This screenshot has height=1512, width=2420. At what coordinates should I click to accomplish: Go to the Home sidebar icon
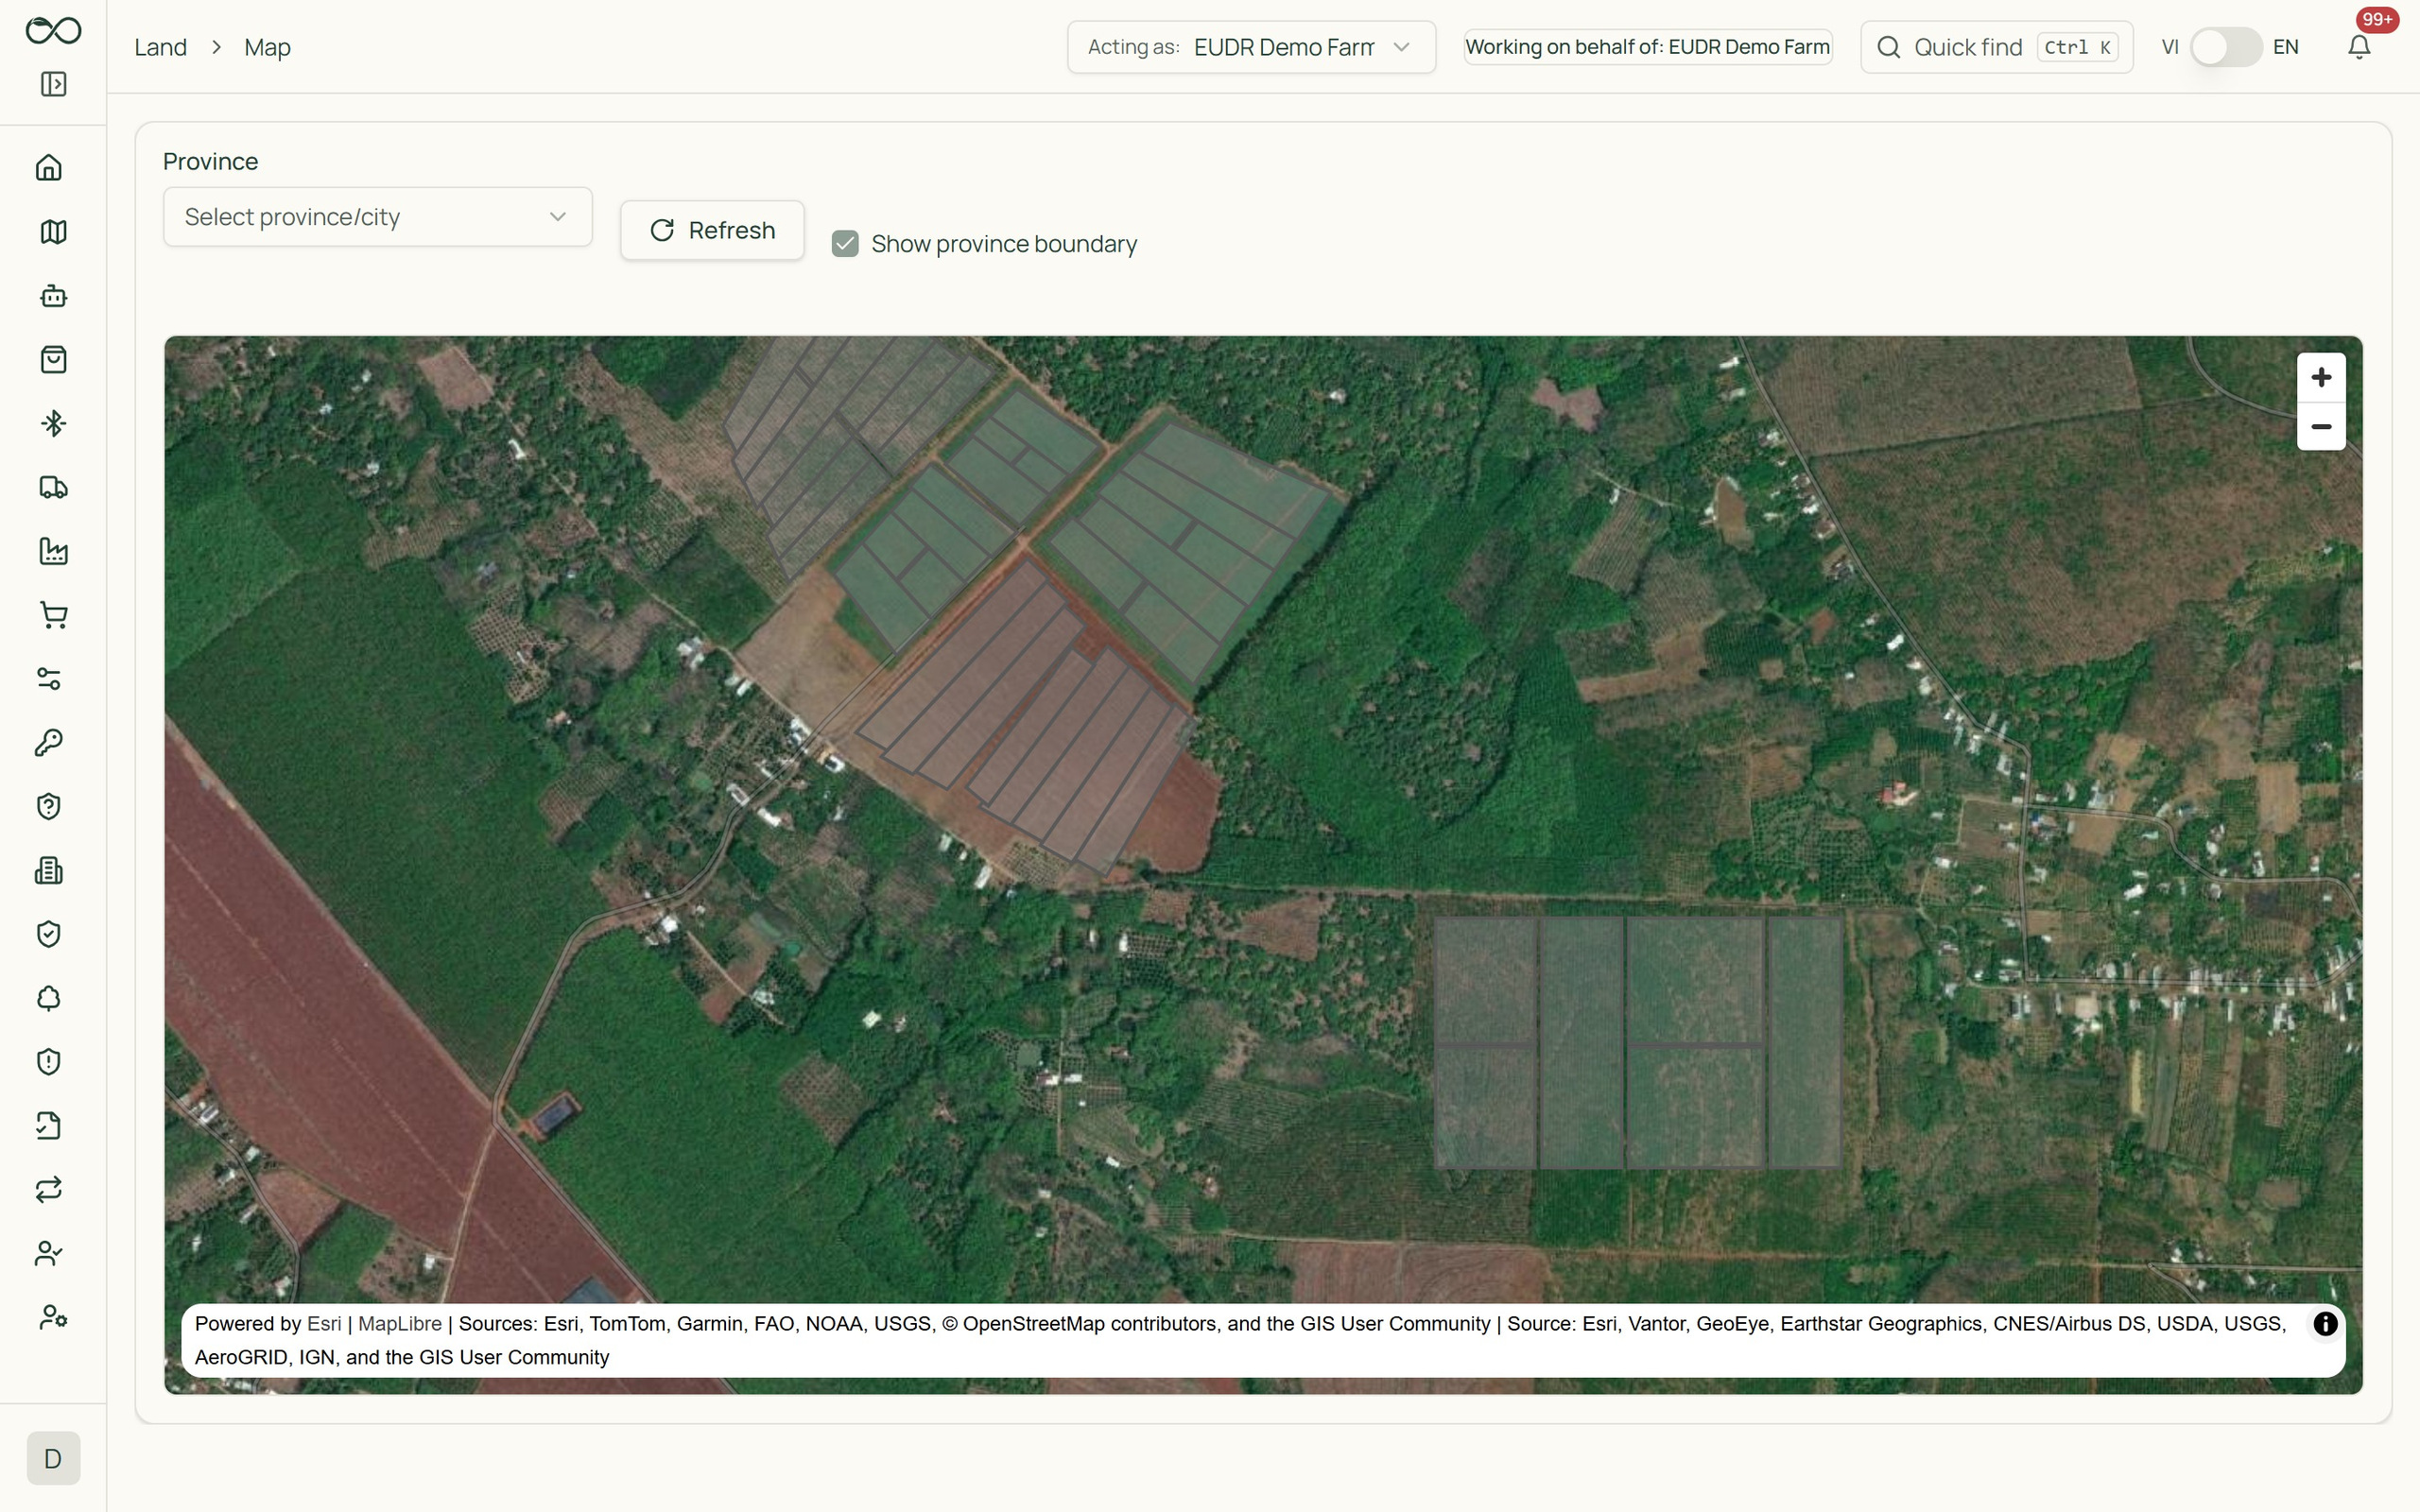(49, 167)
